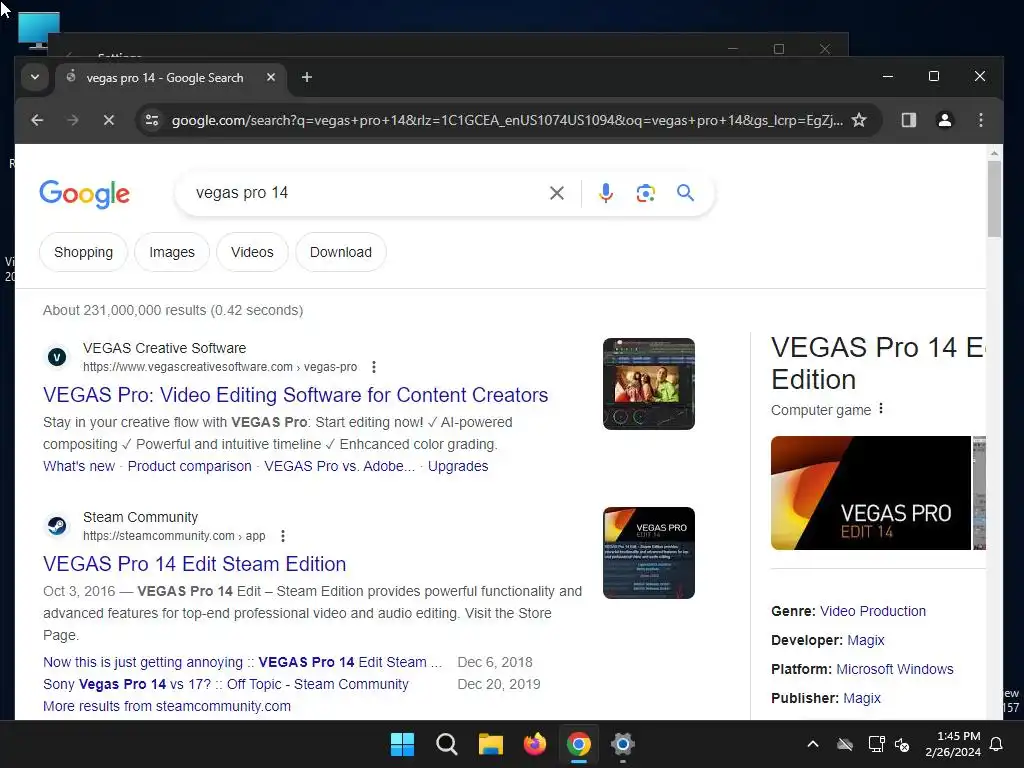Click the VEGAS Creative Software site favicon
The width and height of the screenshot is (1024, 768).
[x=57, y=357]
